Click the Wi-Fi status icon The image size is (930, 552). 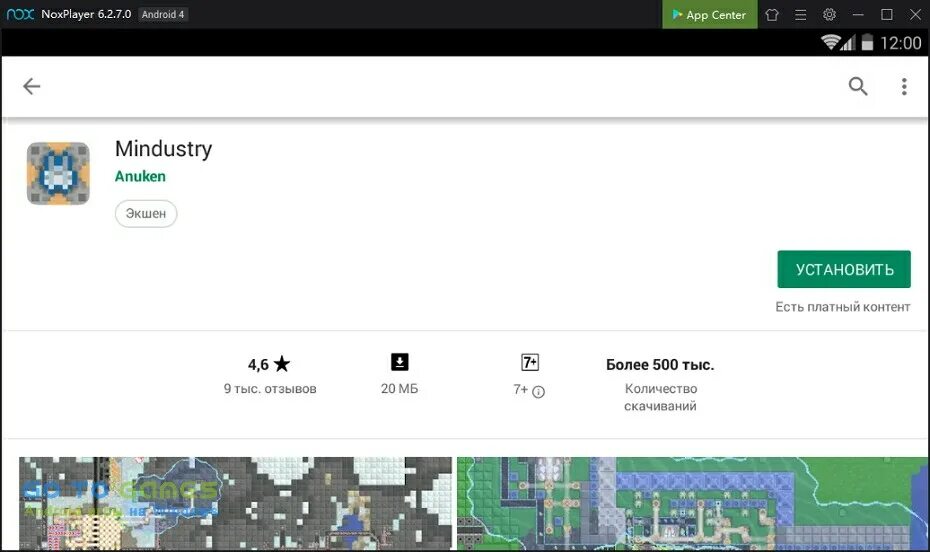click(830, 42)
